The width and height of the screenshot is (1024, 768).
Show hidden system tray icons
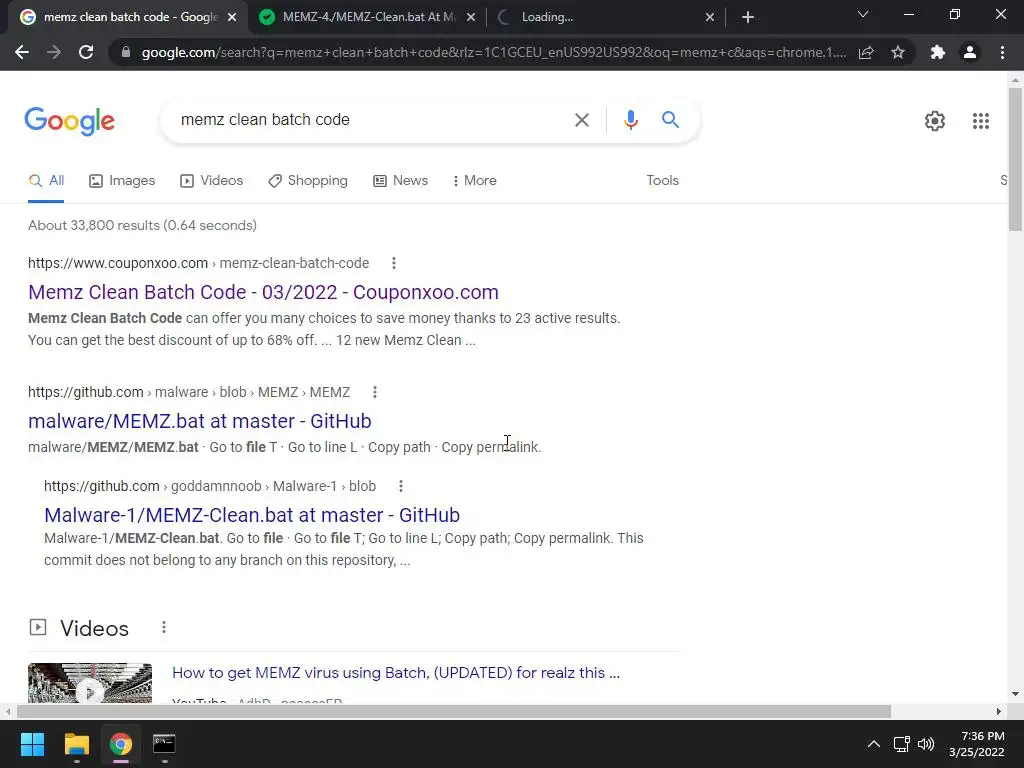click(873, 744)
